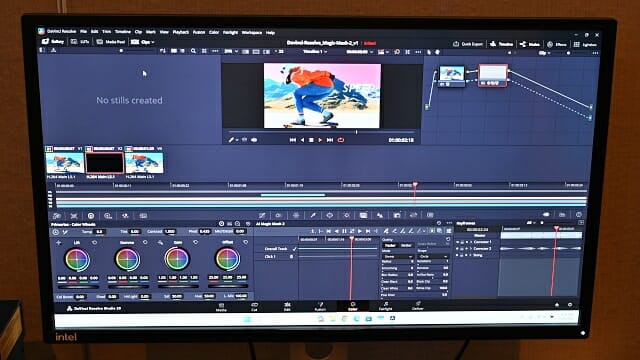Open the Timeline 1 dropdown
The height and width of the screenshot is (360, 640).
(314, 52)
